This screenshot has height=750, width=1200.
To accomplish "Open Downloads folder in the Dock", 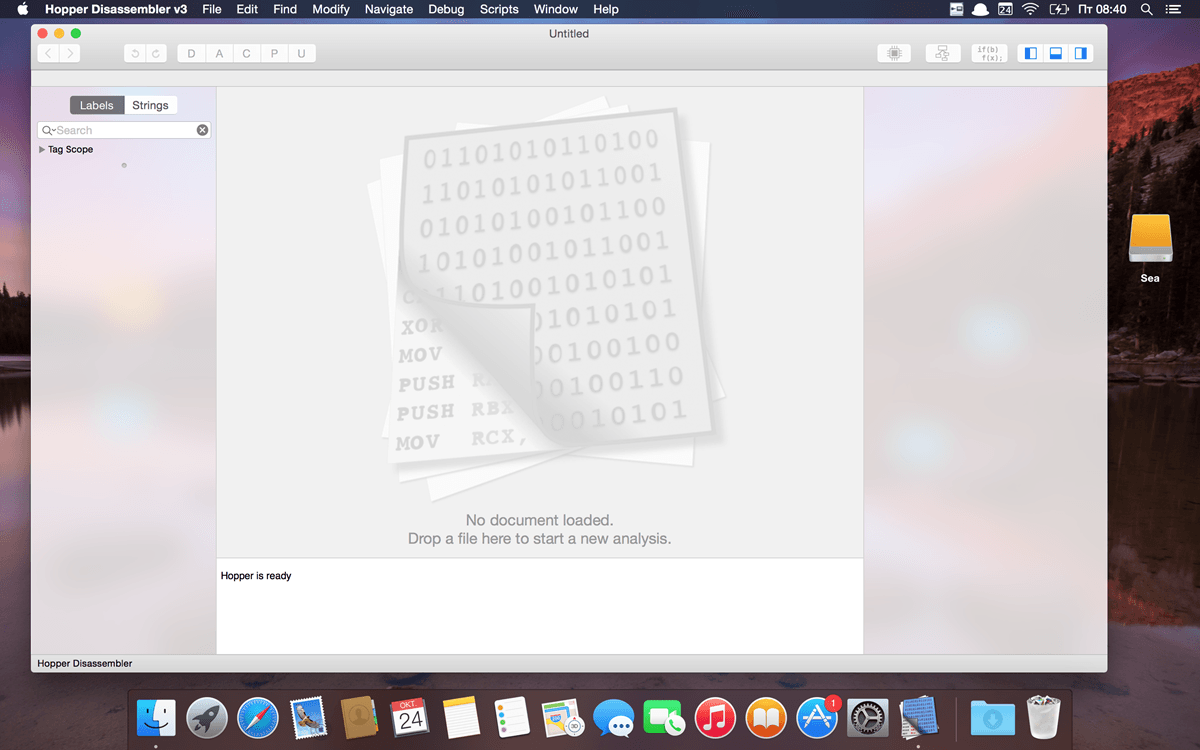I will click(992, 717).
